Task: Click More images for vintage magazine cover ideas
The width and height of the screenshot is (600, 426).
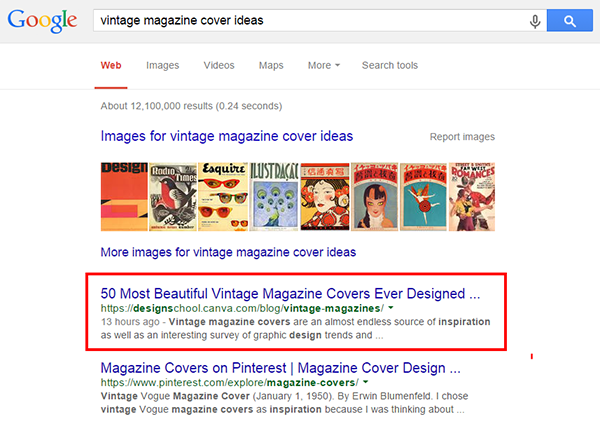Action: point(228,252)
